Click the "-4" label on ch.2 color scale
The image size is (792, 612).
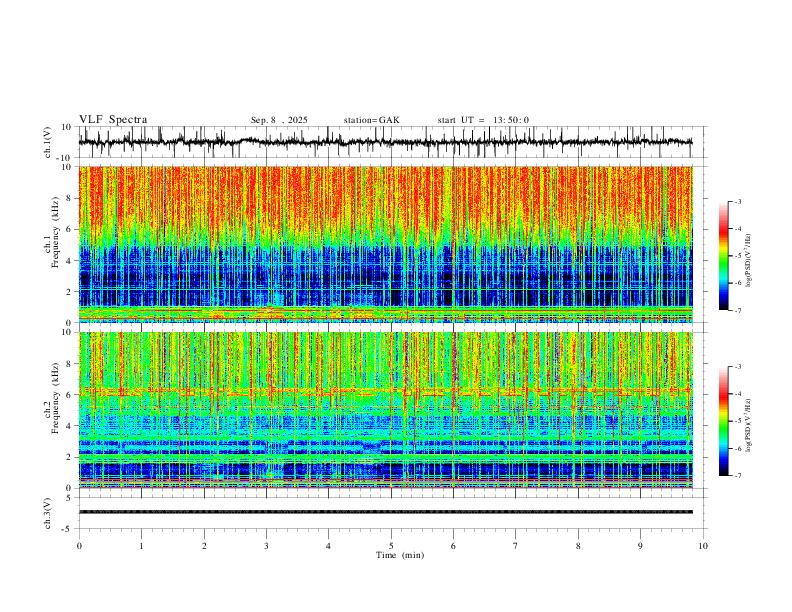738,394
